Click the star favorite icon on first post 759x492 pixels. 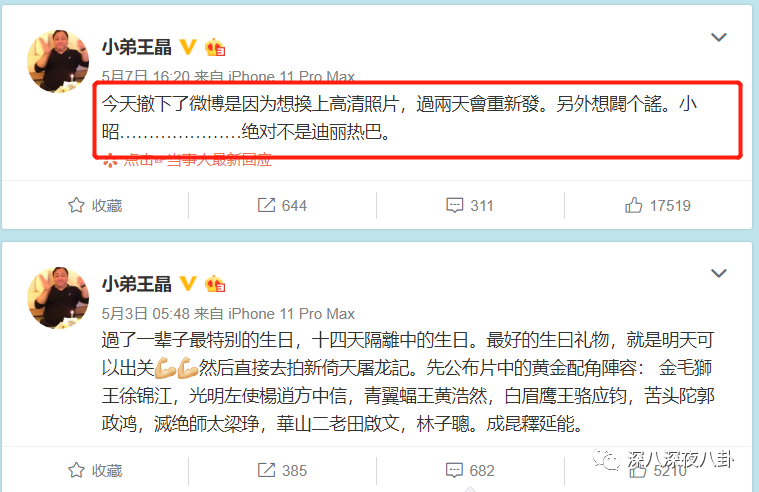(x=76, y=205)
